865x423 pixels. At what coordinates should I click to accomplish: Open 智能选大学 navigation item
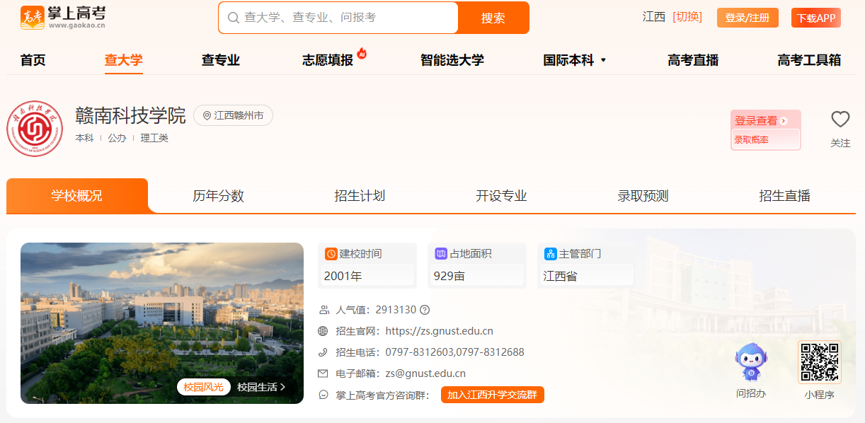pyautogui.click(x=452, y=60)
